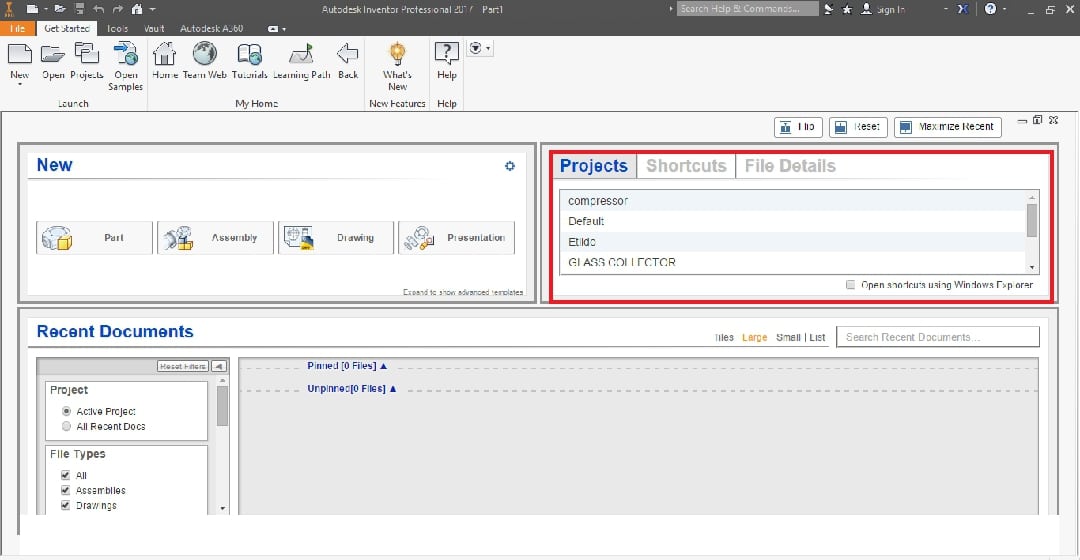This screenshot has width=1080, height=560.
Task: Click the Maximize Recent button
Action: click(946, 127)
